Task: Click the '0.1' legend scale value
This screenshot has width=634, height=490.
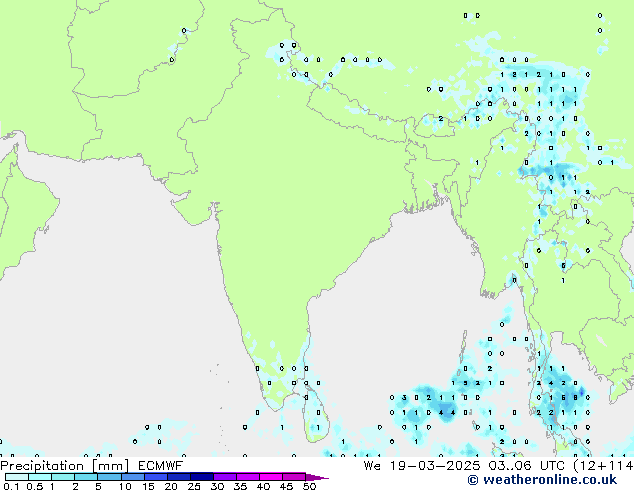Action: (11, 486)
